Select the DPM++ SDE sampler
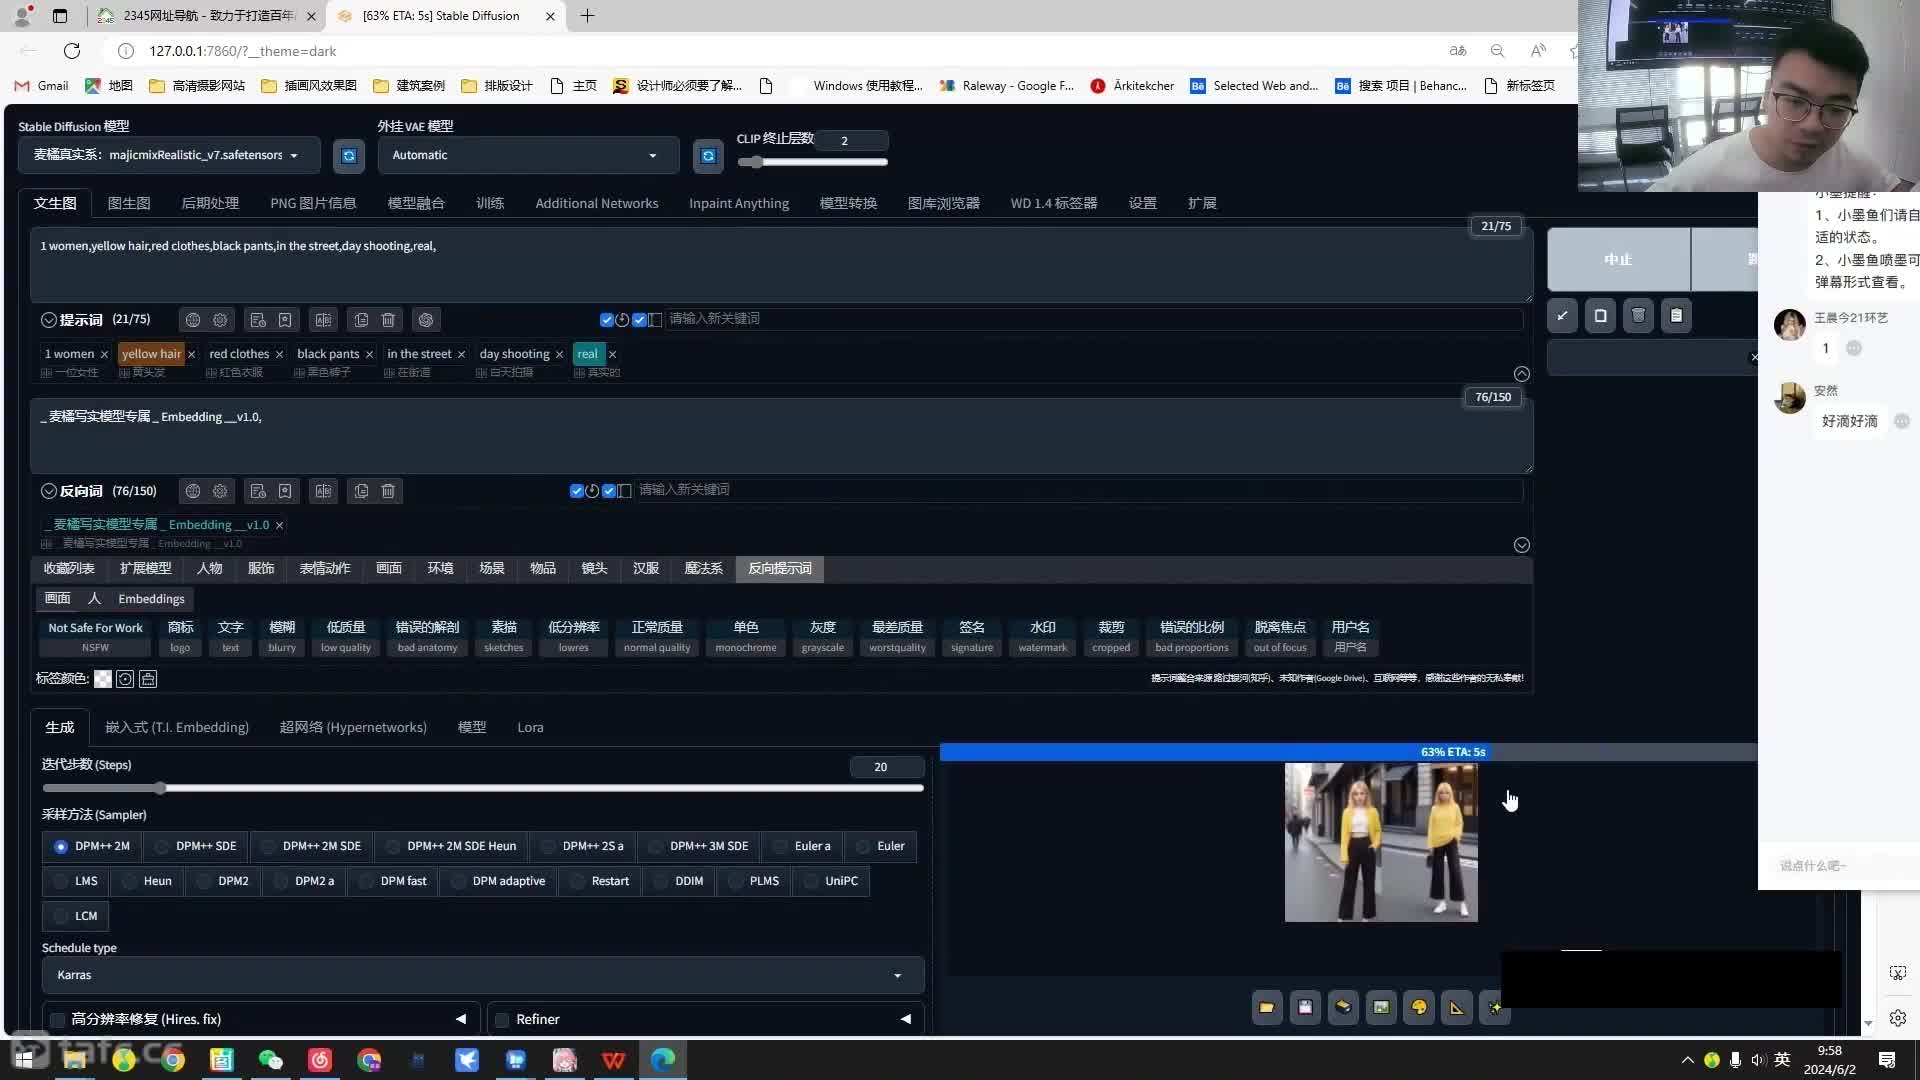Screen dimensions: 1920x1080 (x=196, y=846)
